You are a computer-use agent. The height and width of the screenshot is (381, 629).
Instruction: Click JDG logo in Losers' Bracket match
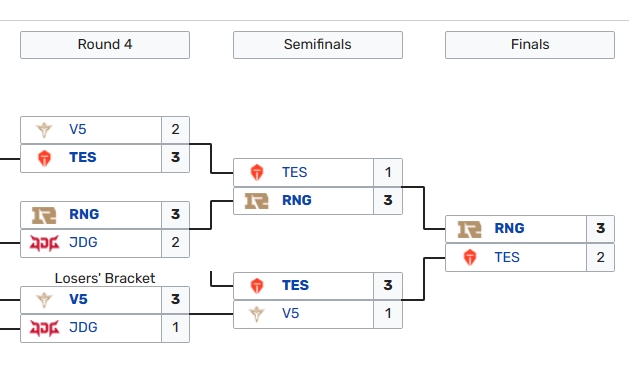tap(44, 328)
